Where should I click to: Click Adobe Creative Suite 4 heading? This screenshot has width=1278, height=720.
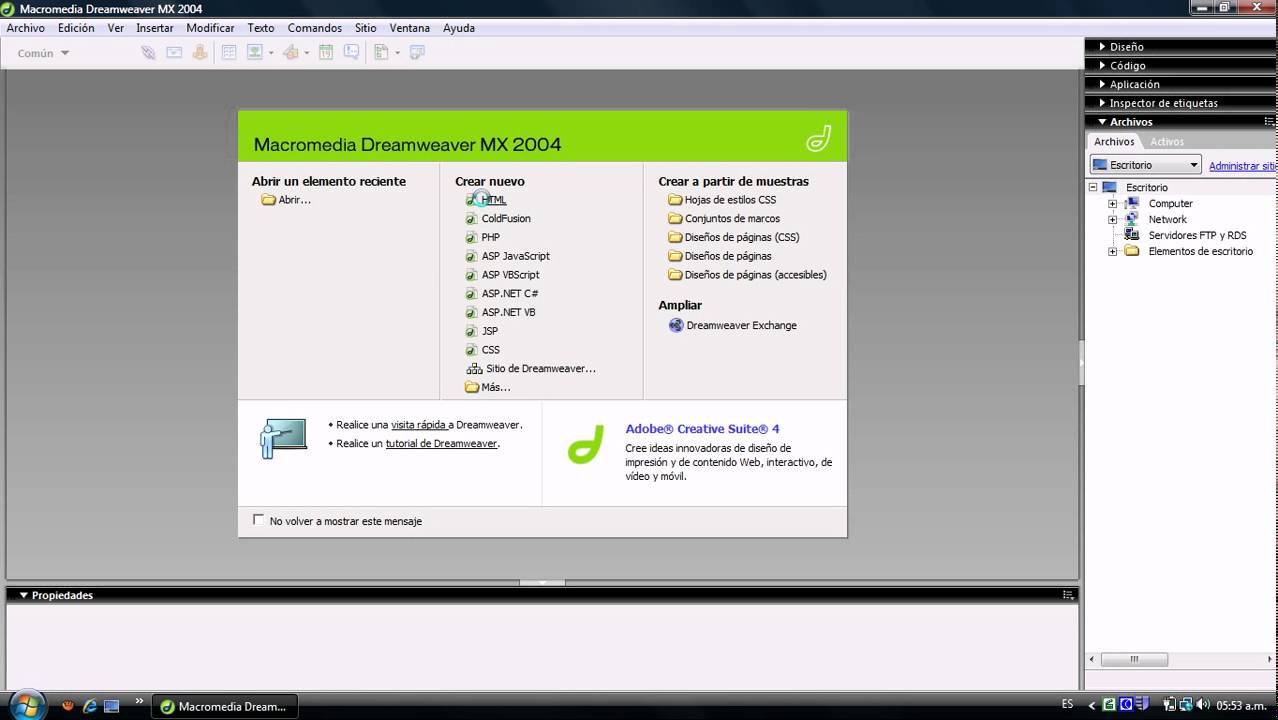coord(702,429)
